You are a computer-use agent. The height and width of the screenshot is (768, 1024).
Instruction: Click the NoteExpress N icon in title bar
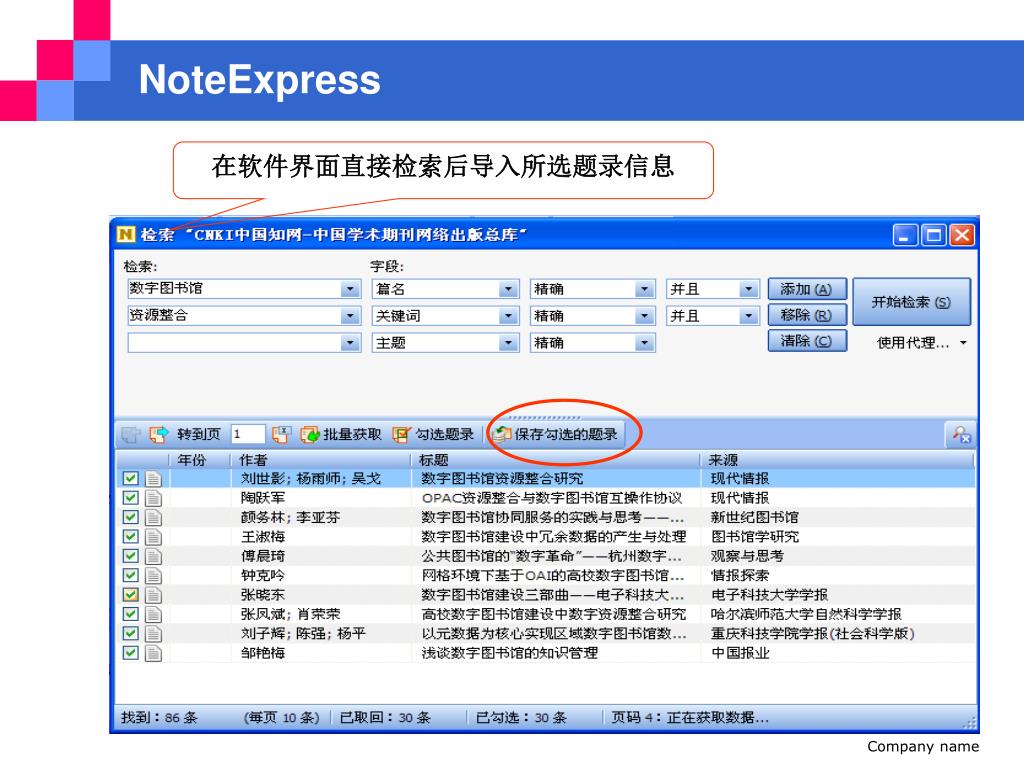tap(126, 234)
